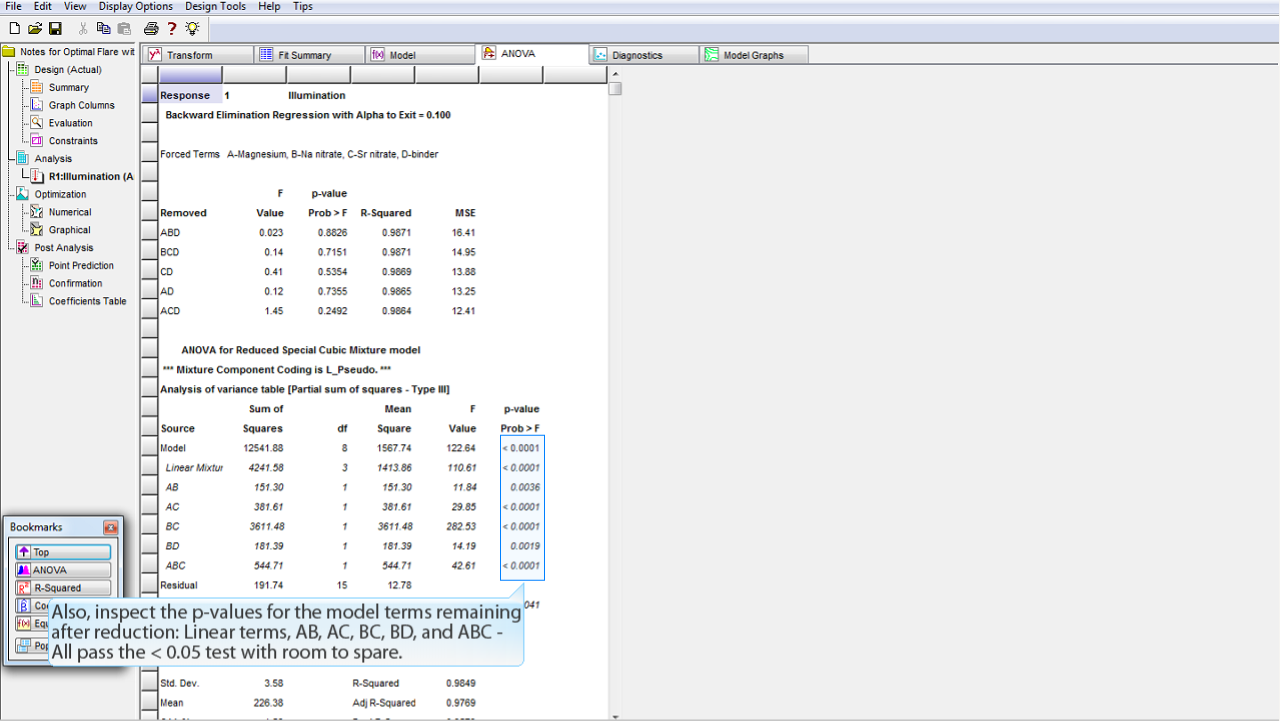Click the light bulb tips icon
This screenshot has width=1280, height=721.
[192, 28]
